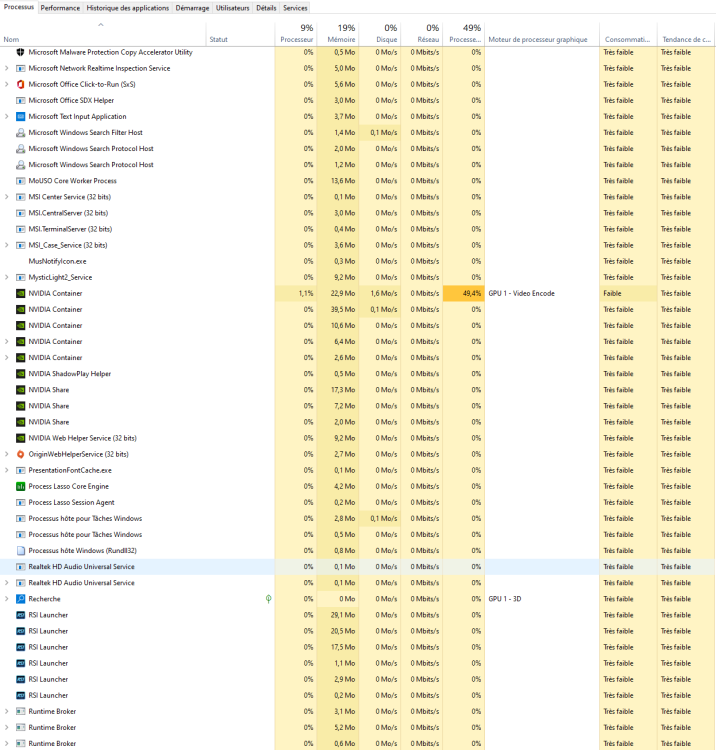Image resolution: width=716 pixels, height=750 pixels.
Task: Select the OriginWebHelperService orange icon
Action: 20,454
